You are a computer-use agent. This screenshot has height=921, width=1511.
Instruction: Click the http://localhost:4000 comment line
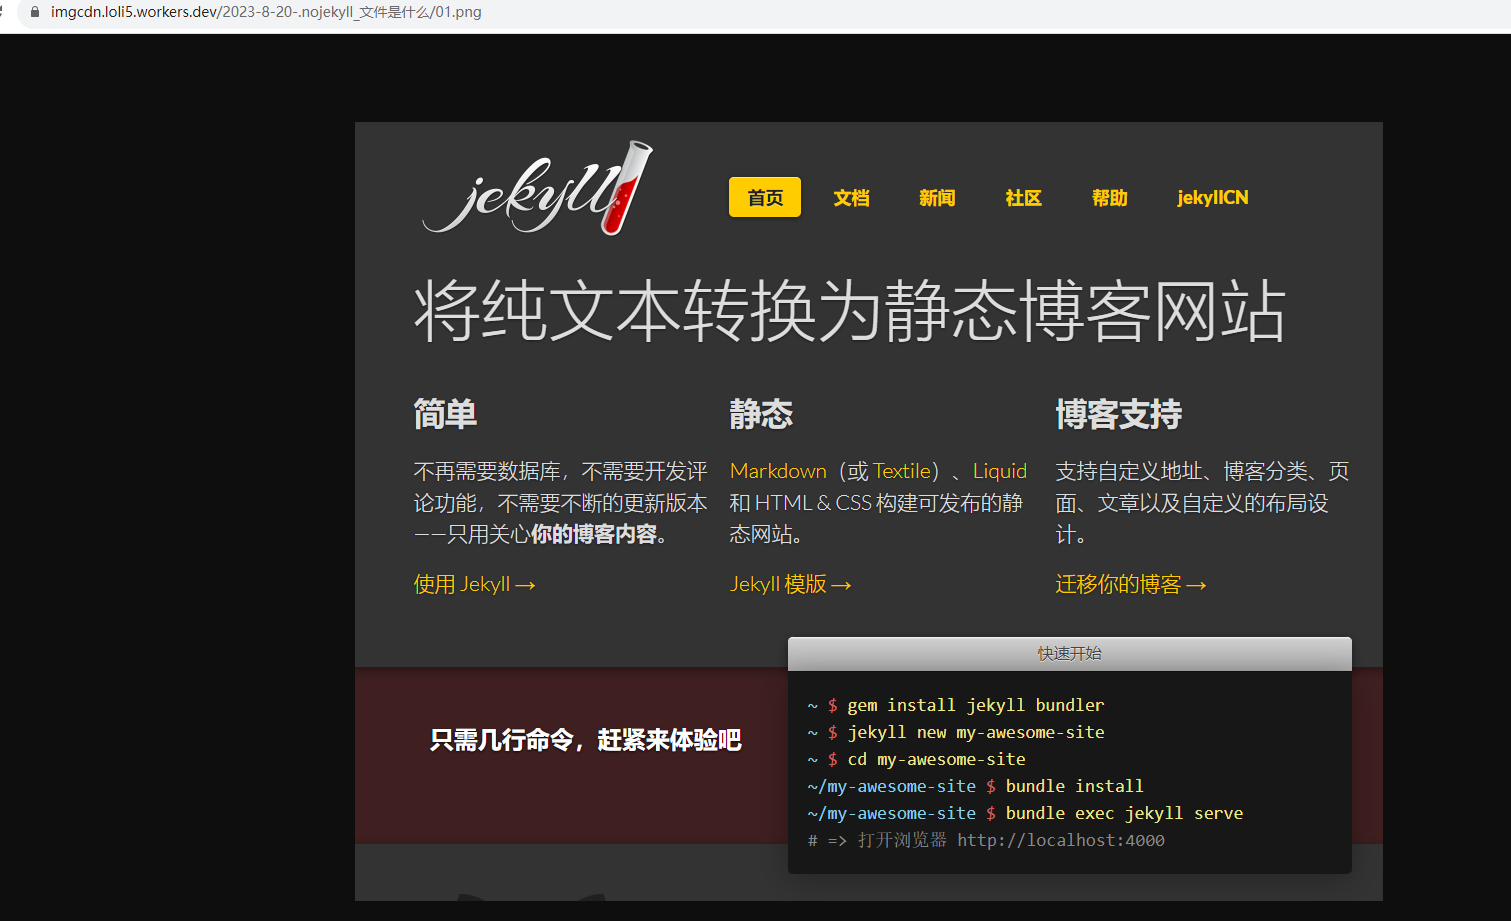point(987,840)
